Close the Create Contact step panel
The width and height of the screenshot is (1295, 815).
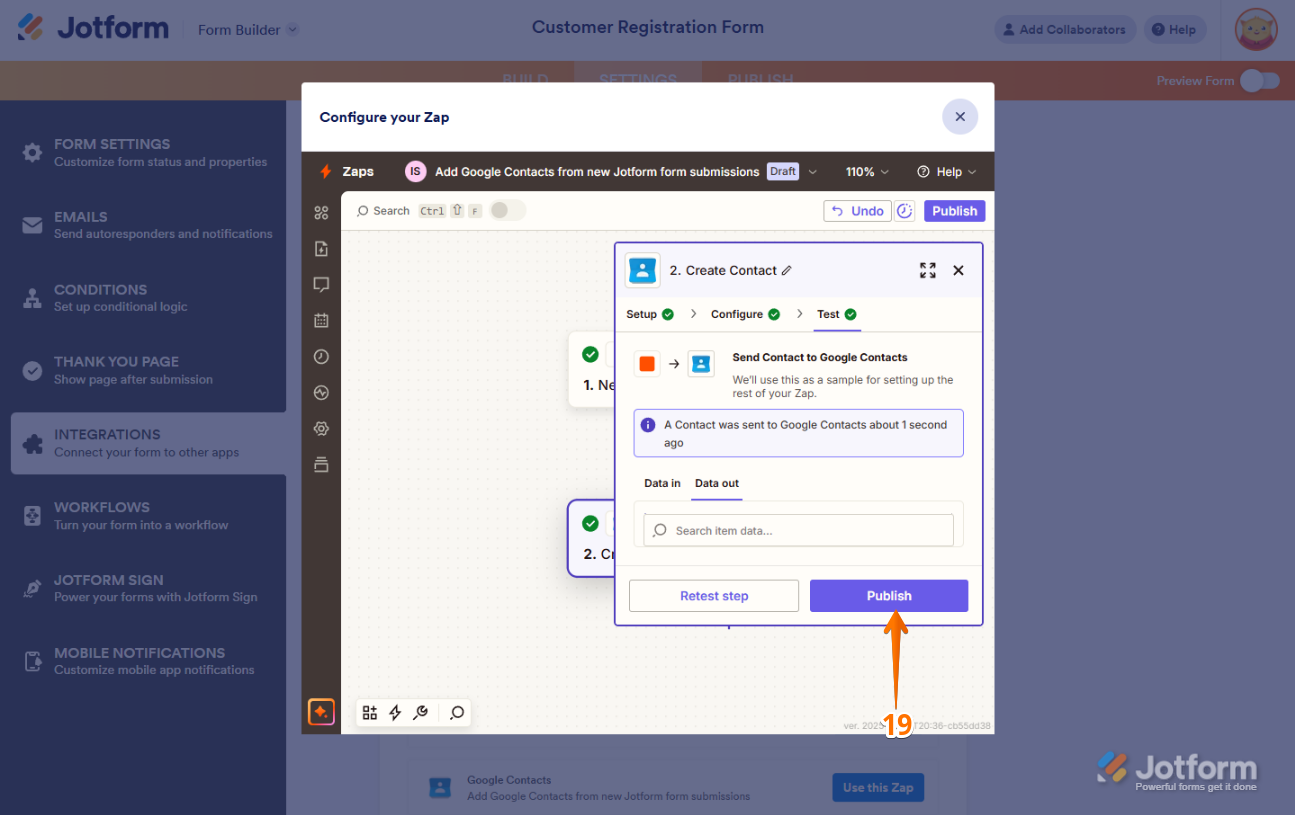tap(958, 270)
